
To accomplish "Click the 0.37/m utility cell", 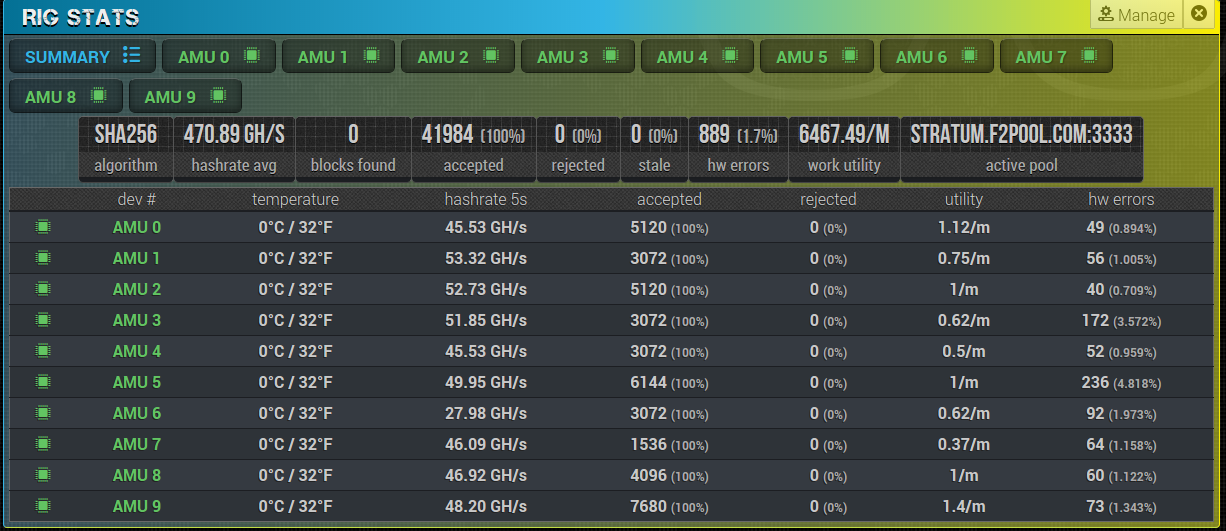I will coord(964,444).
